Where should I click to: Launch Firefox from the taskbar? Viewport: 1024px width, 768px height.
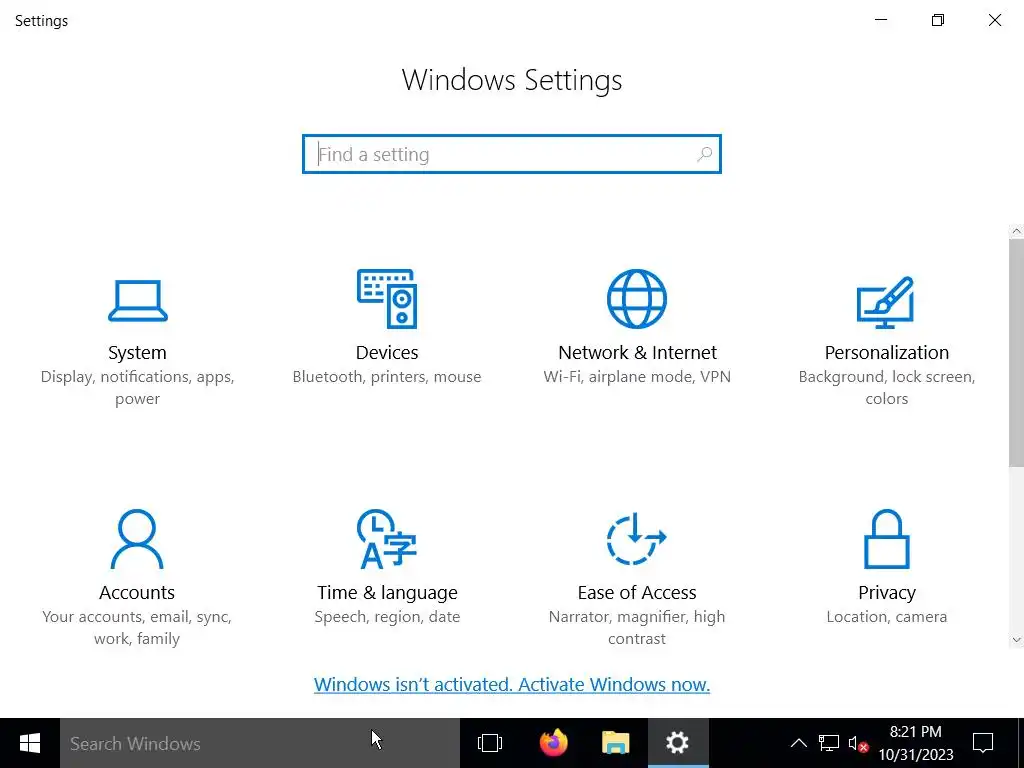(553, 743)
